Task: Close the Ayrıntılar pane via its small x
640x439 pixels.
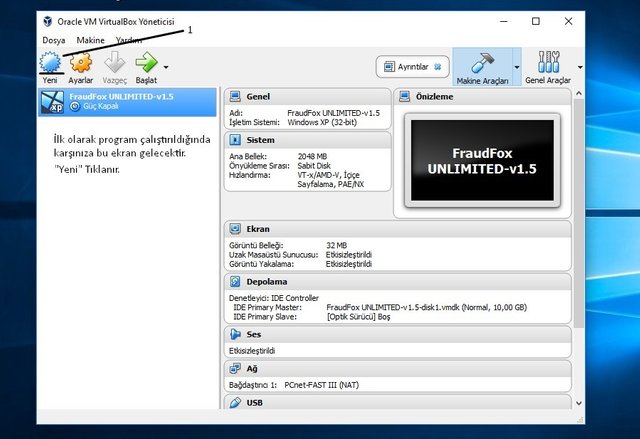Action: (x=438, y=67)
